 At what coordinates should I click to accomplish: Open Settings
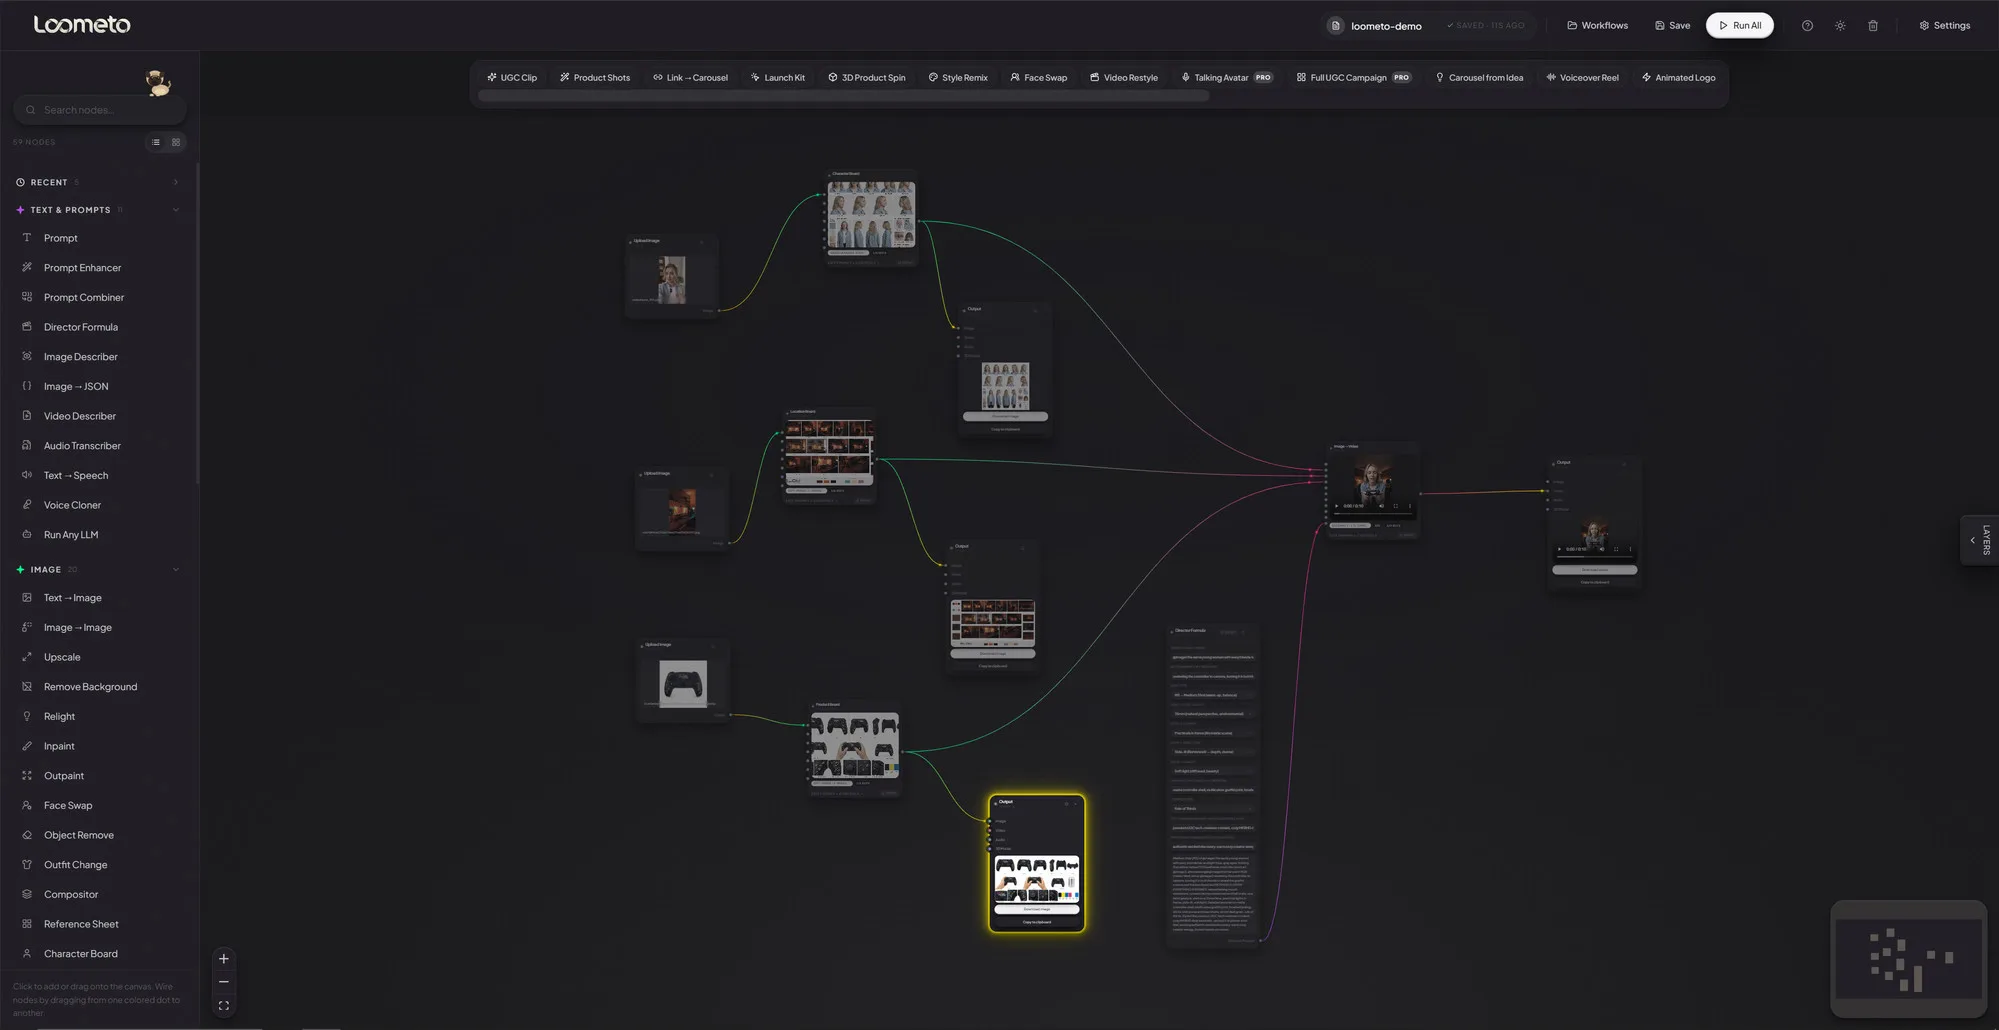pos(1945,26)
